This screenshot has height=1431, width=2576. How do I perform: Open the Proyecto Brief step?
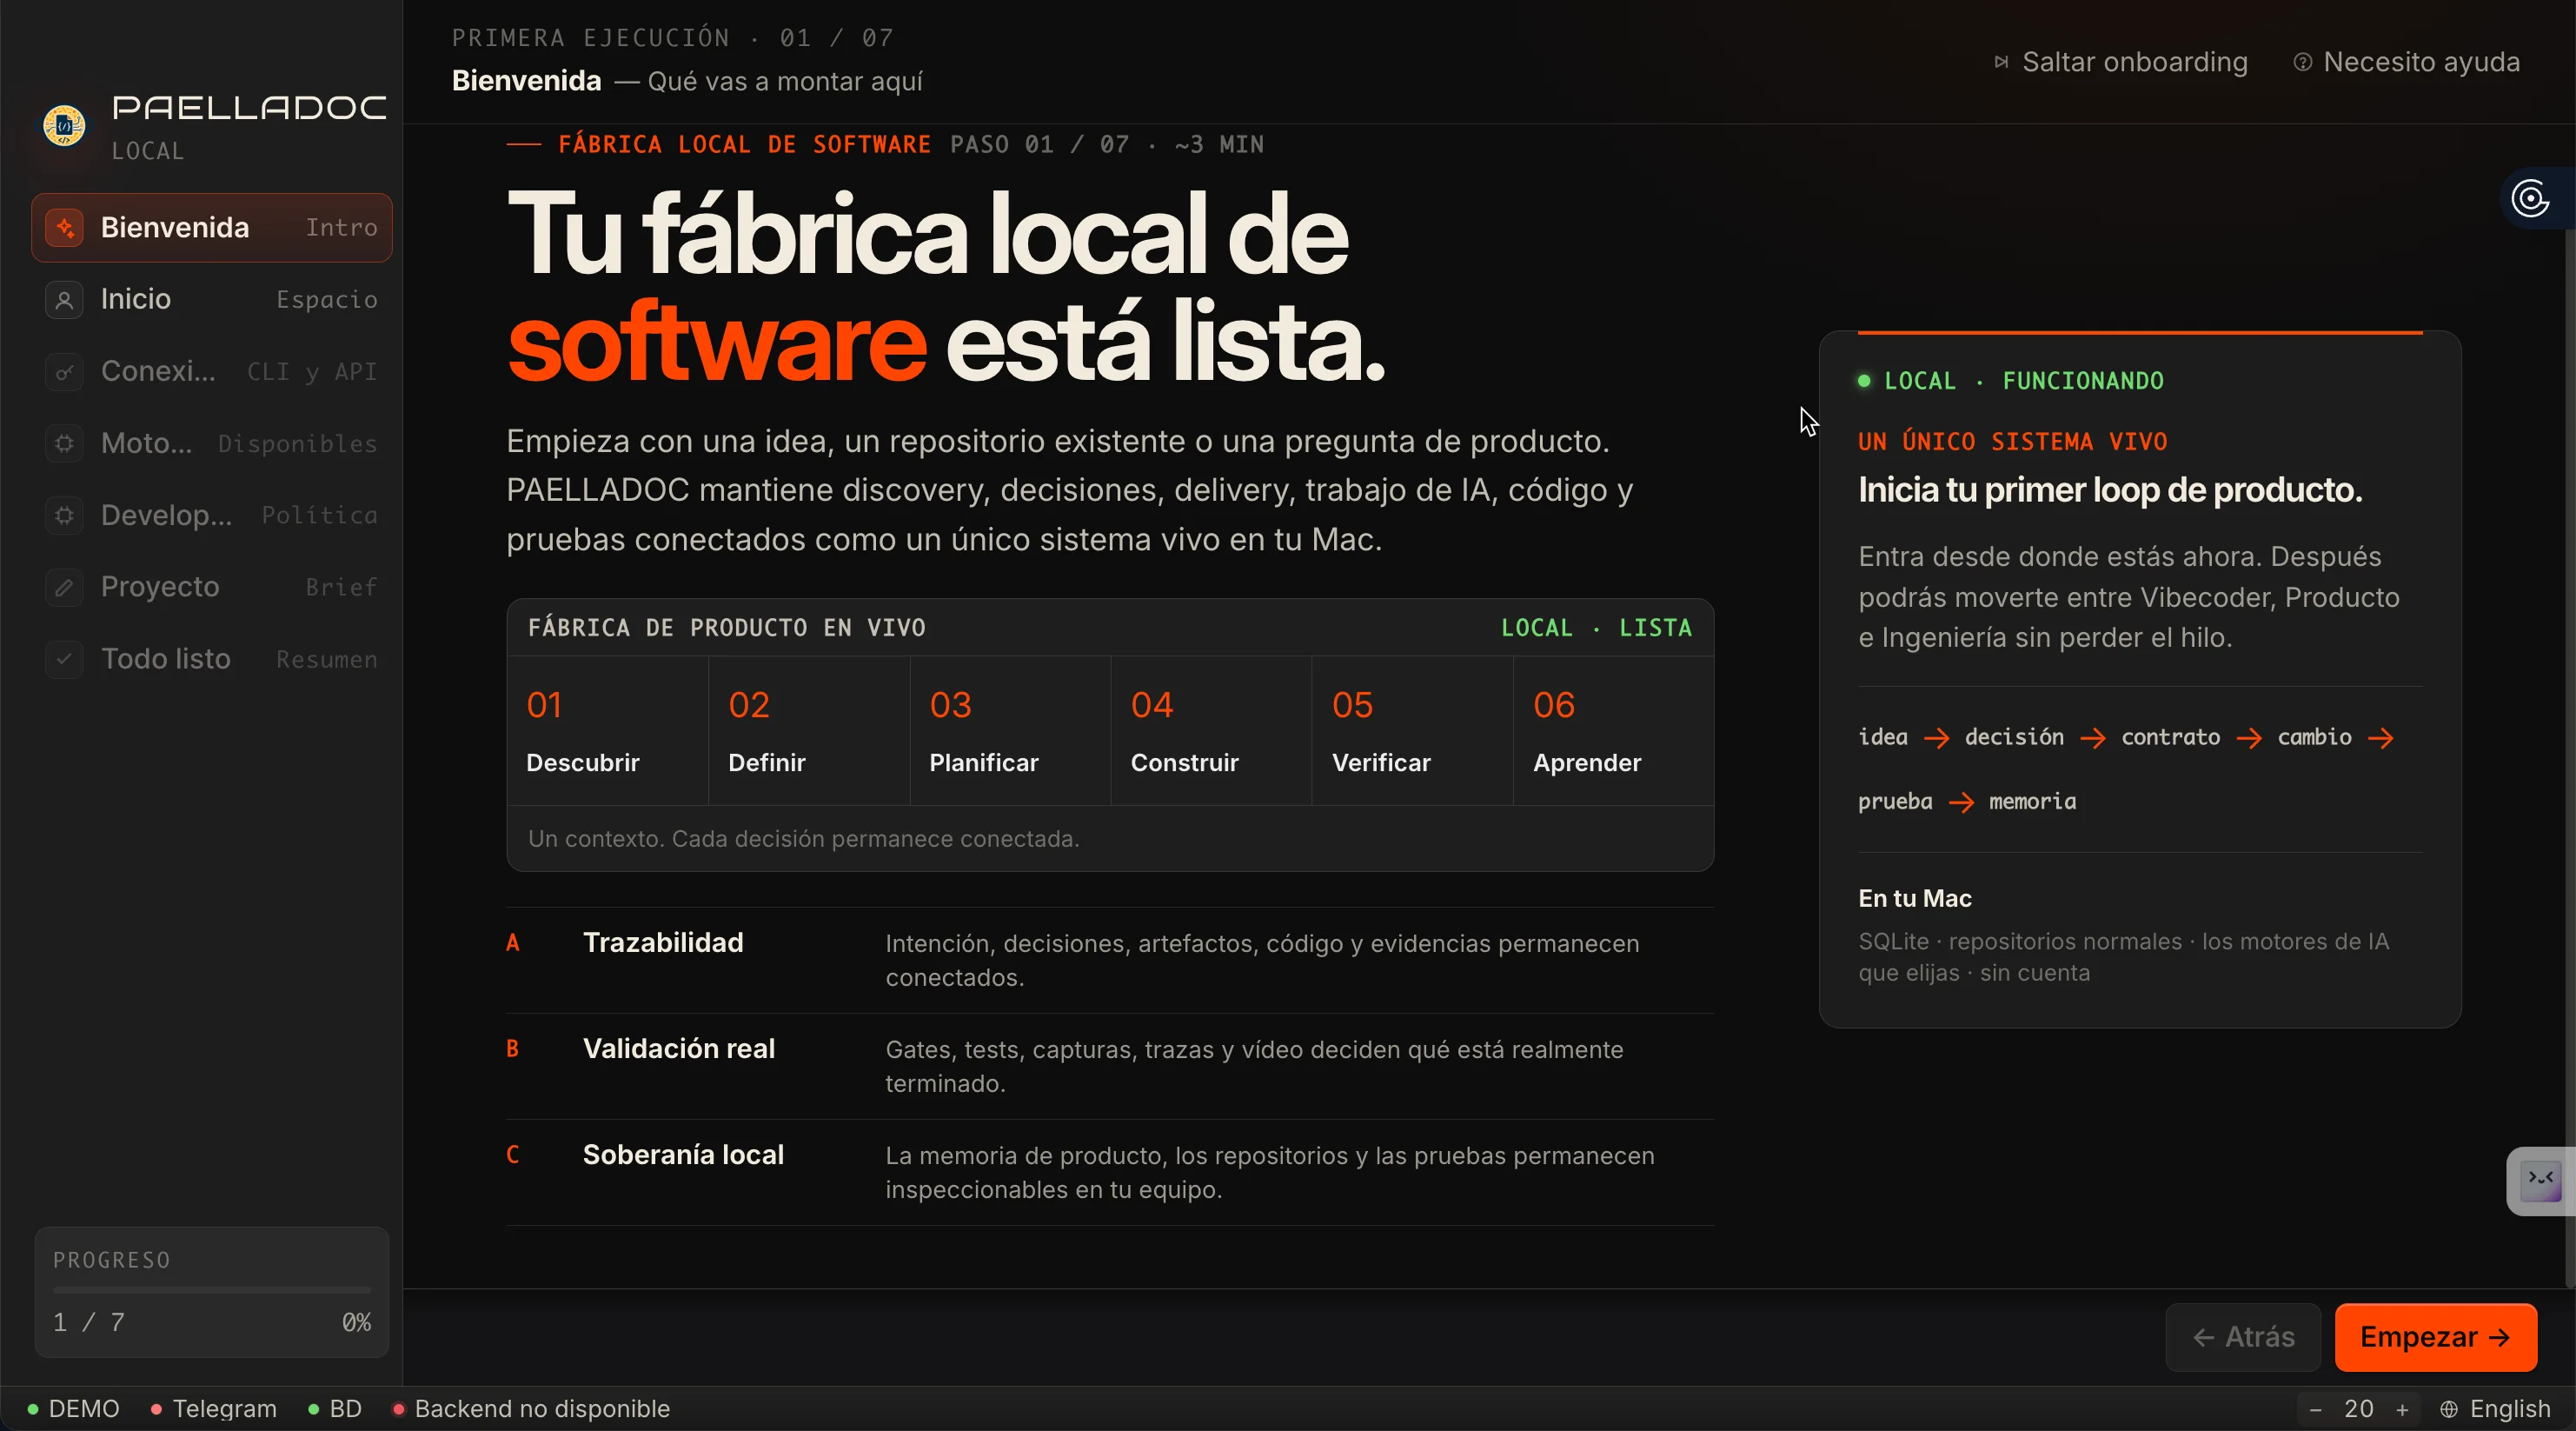pos(212,587)
